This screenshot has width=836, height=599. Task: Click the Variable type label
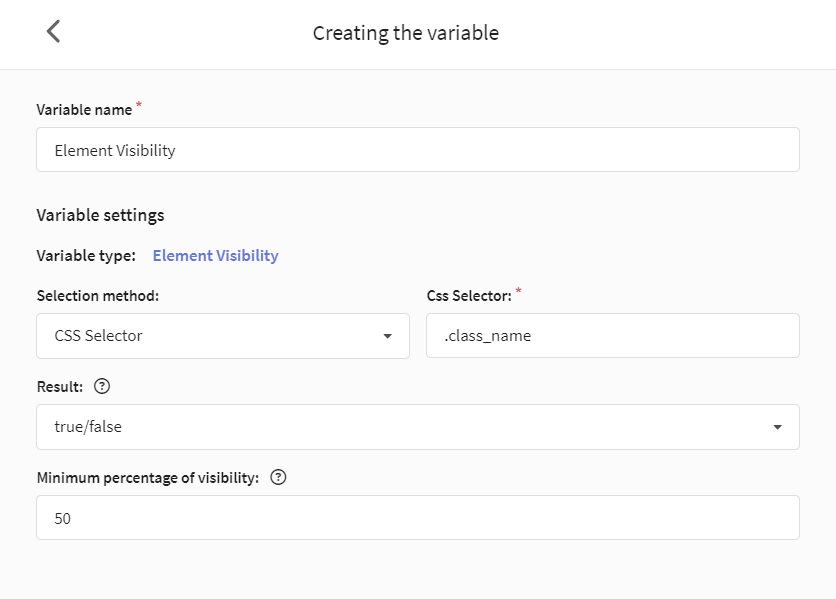click(x=86, y=255)
